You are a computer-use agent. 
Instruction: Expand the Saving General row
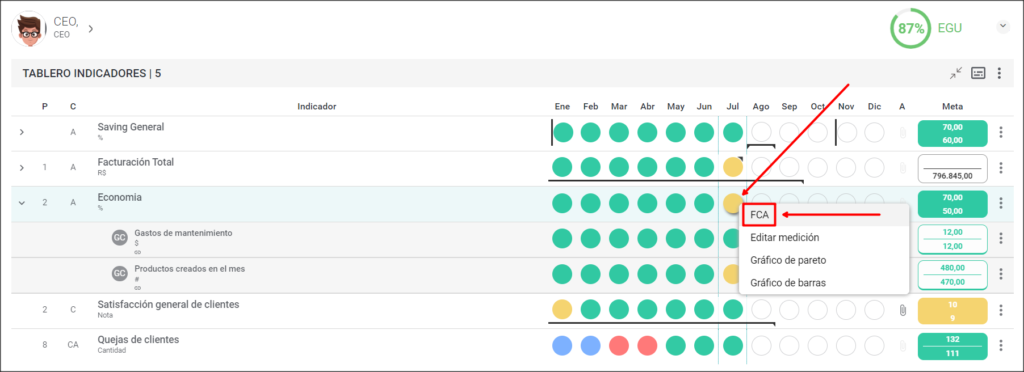[x=22, y=132]
